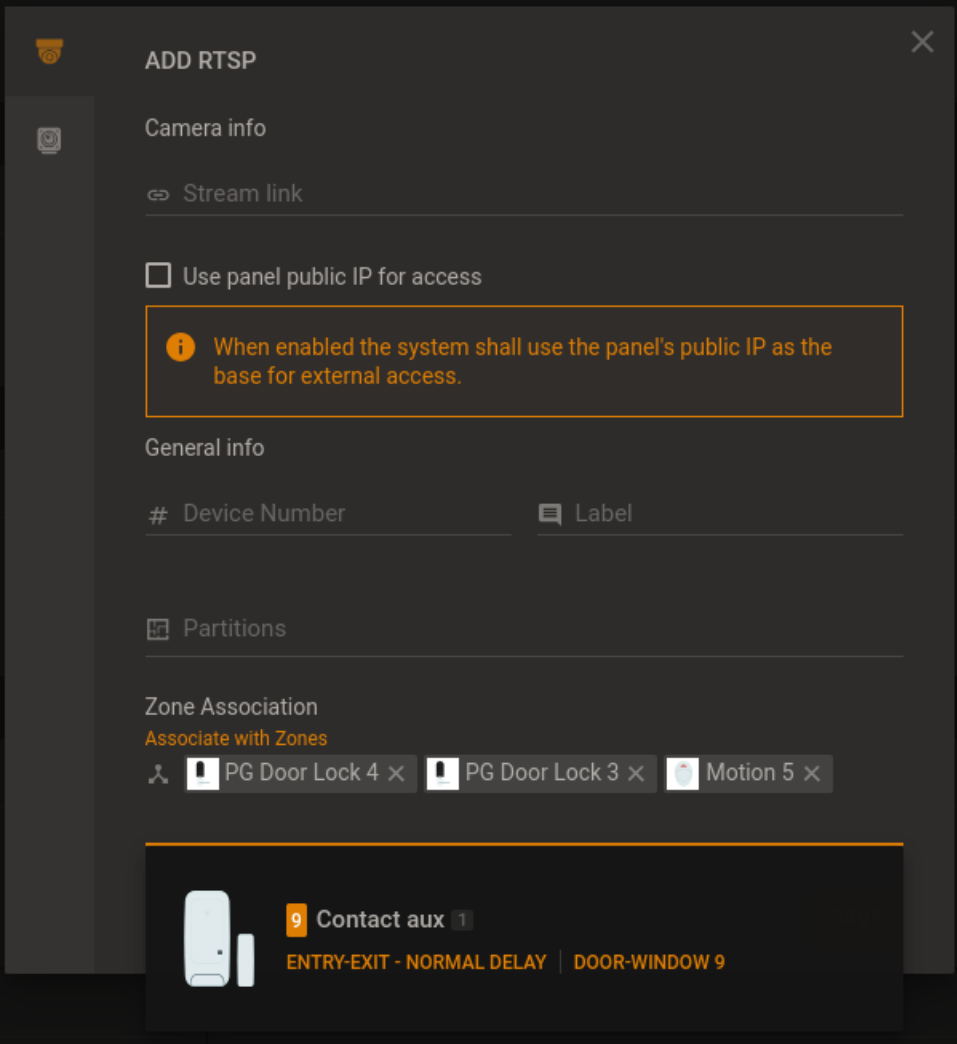The image size is (957, 1044).
Task: Close the ADD RTSP dialog
Action: [x=921, y=42]
